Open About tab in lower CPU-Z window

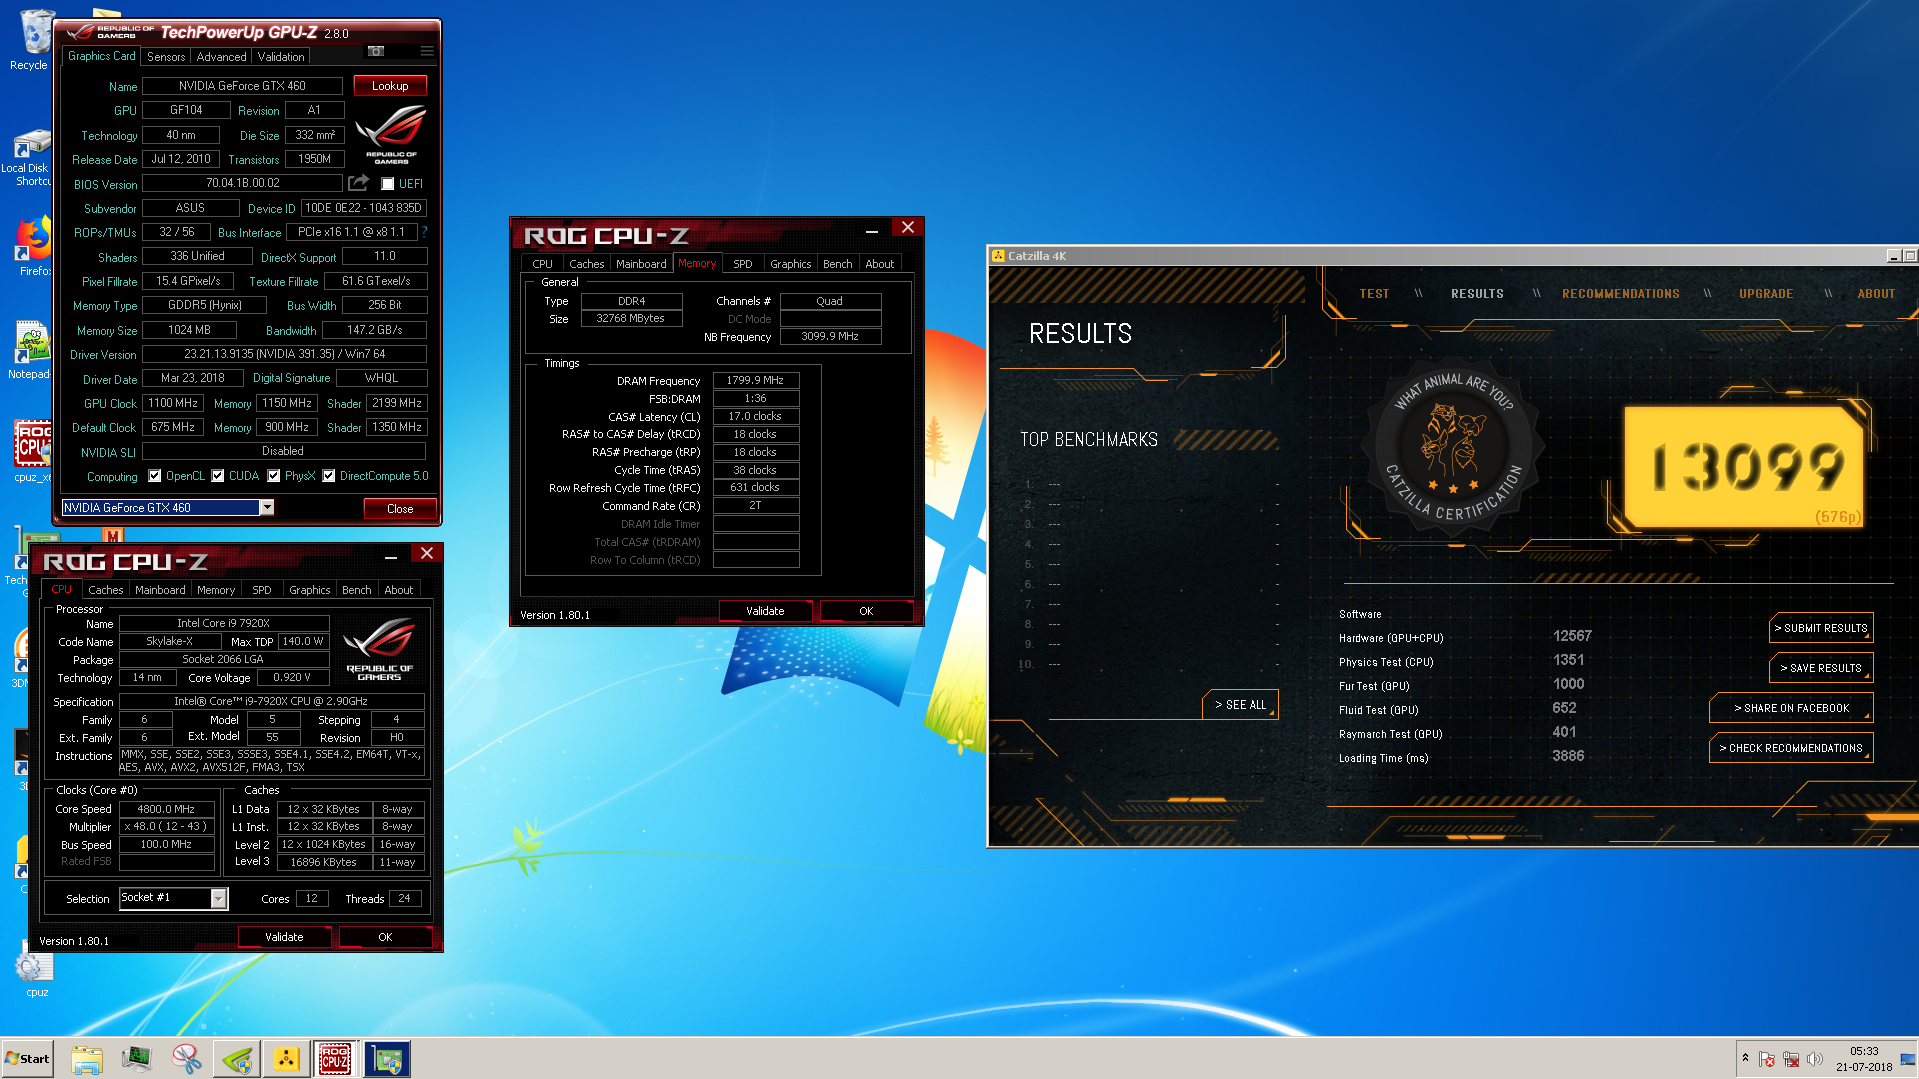tap(399, 590)
